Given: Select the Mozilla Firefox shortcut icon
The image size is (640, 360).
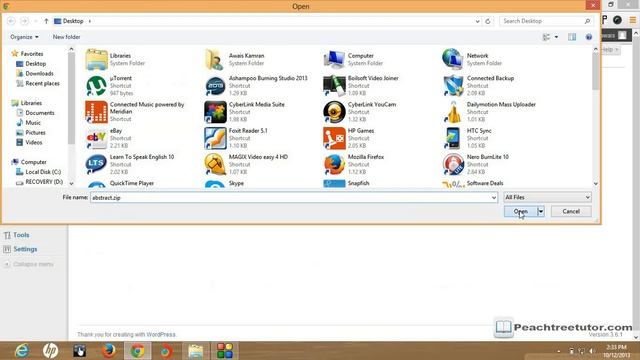Looking at the screenshot, I should pyautogui.click(x=334, y=164).
